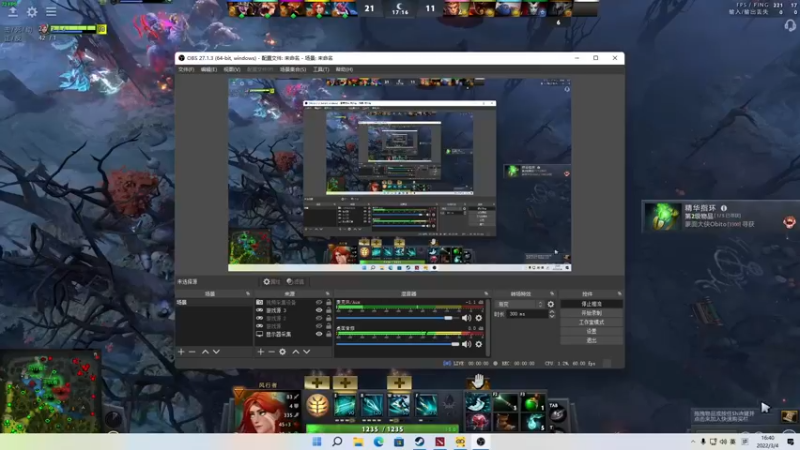Open properties of the selected OBS source
Screen dimensions: 800x450
pos(271,282)
